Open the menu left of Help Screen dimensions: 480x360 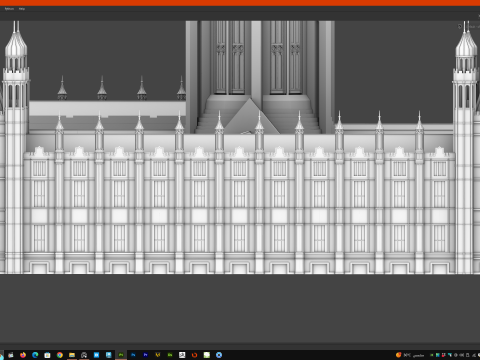[x=9, y=9]
